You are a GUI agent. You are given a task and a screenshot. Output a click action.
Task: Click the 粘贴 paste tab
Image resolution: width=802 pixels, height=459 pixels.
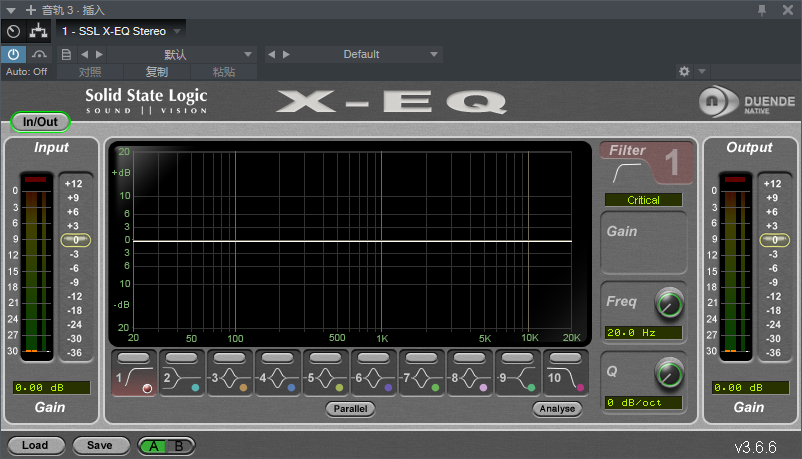tap(224, 72)
